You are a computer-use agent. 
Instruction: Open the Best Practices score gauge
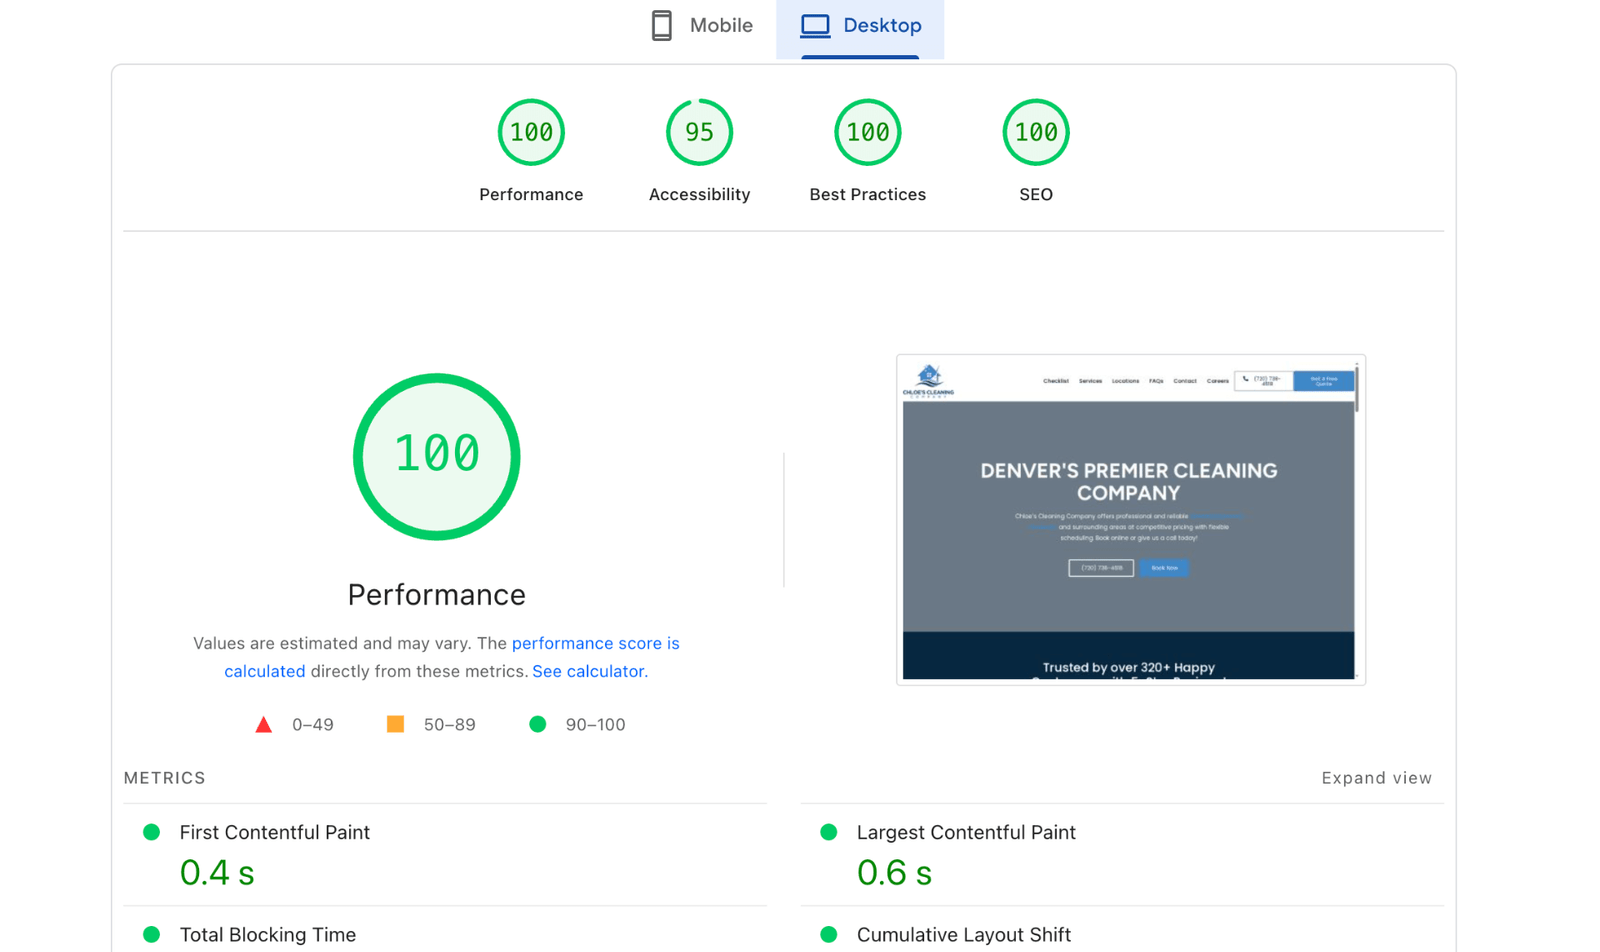(867, 133)
